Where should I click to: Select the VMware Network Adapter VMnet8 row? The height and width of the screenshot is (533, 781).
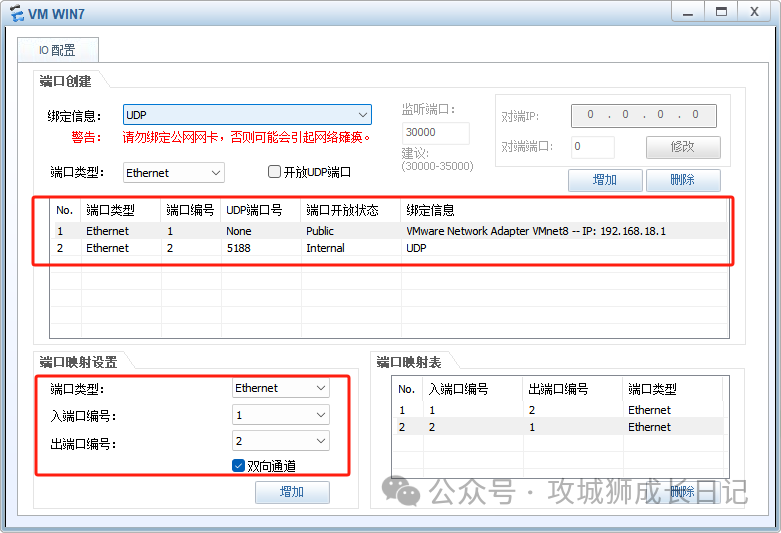[390, 231]
